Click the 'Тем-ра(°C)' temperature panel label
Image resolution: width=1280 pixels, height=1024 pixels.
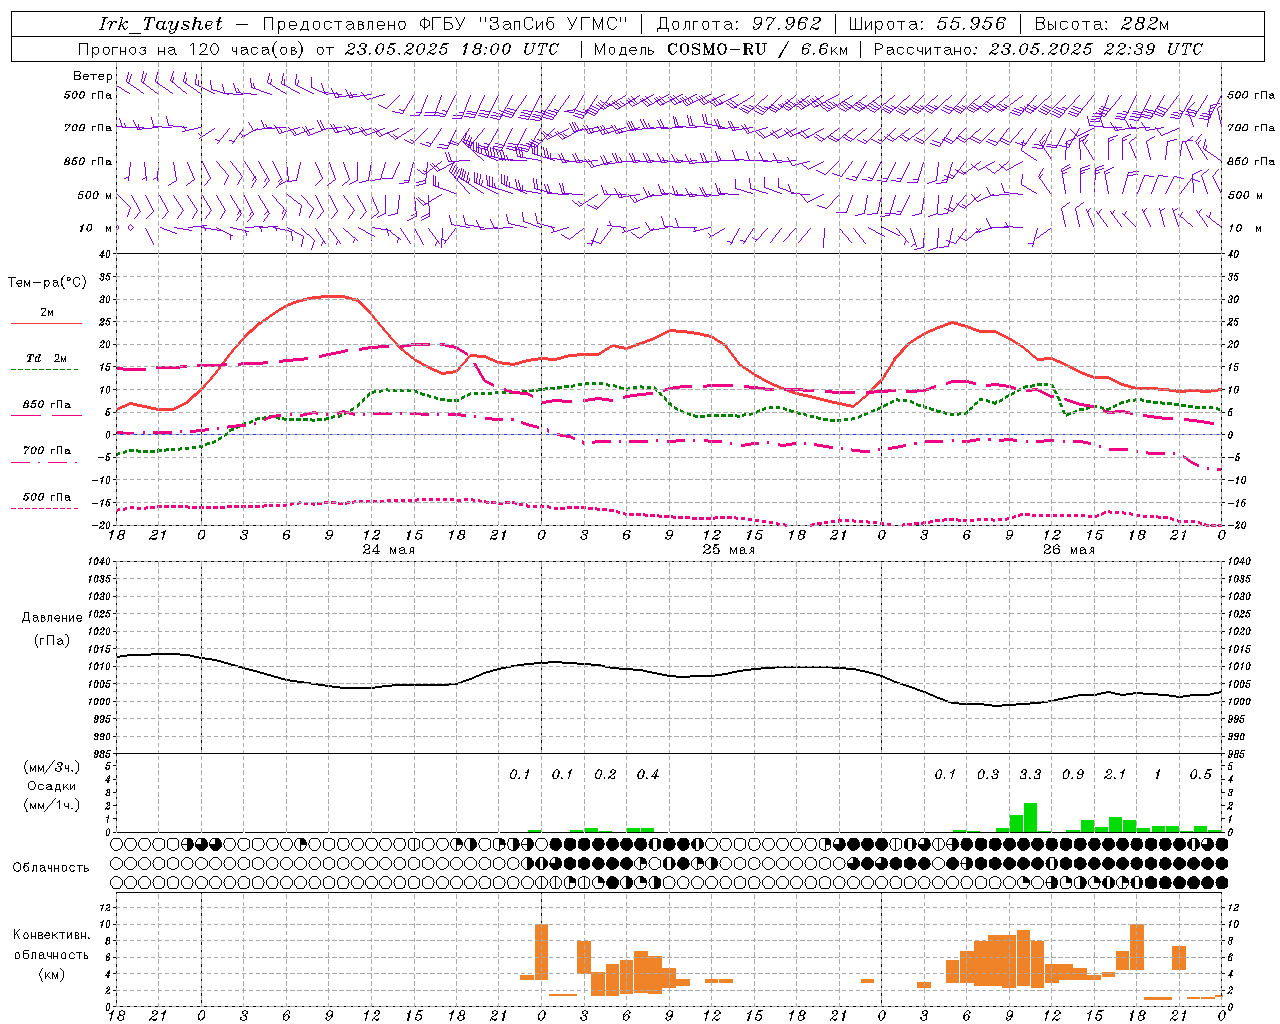pos(47,283)
